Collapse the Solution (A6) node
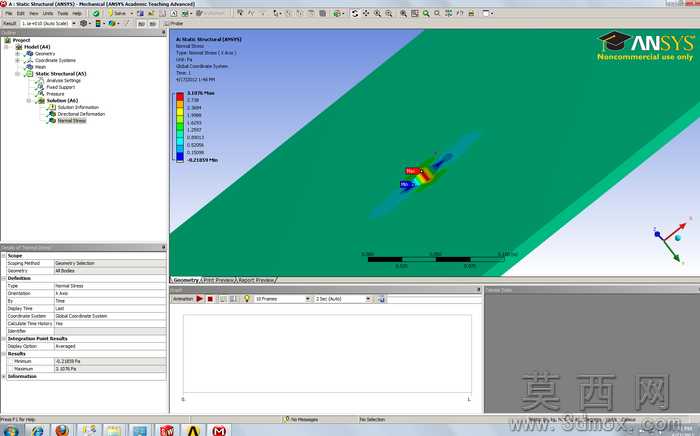Image resolution: width=700 pixels, height=436 pixels. coord(29,100)
